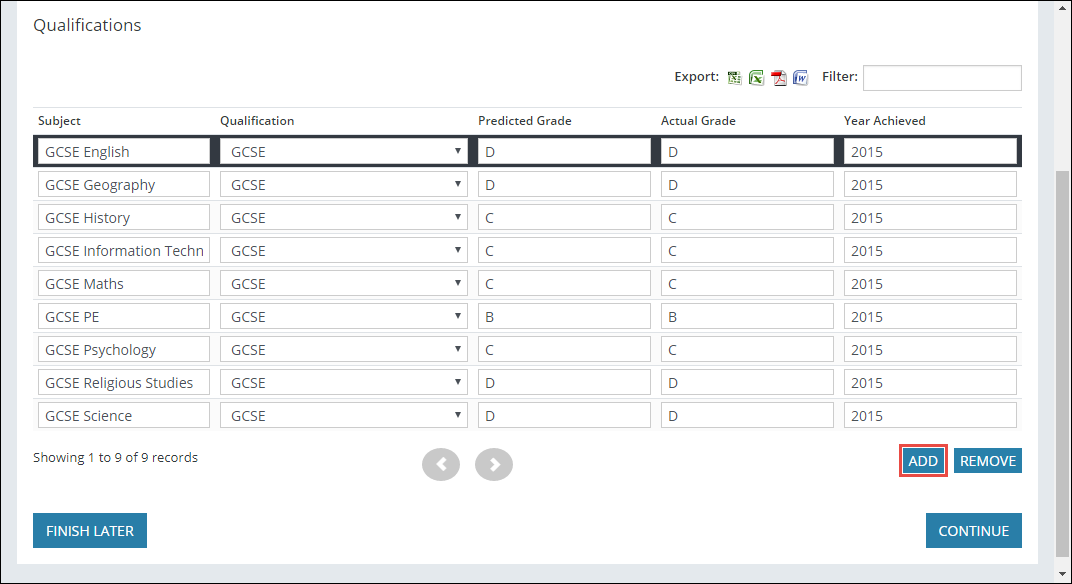The height and width of the screenshot is (584, 1072).
Task: Export the table via the Excel icon
Action: (757, 77)
